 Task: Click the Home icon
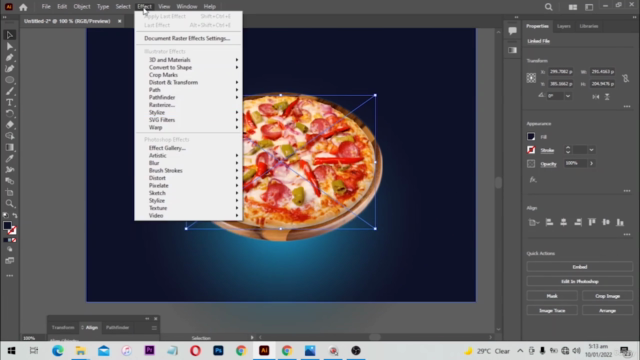pos(23,7)
